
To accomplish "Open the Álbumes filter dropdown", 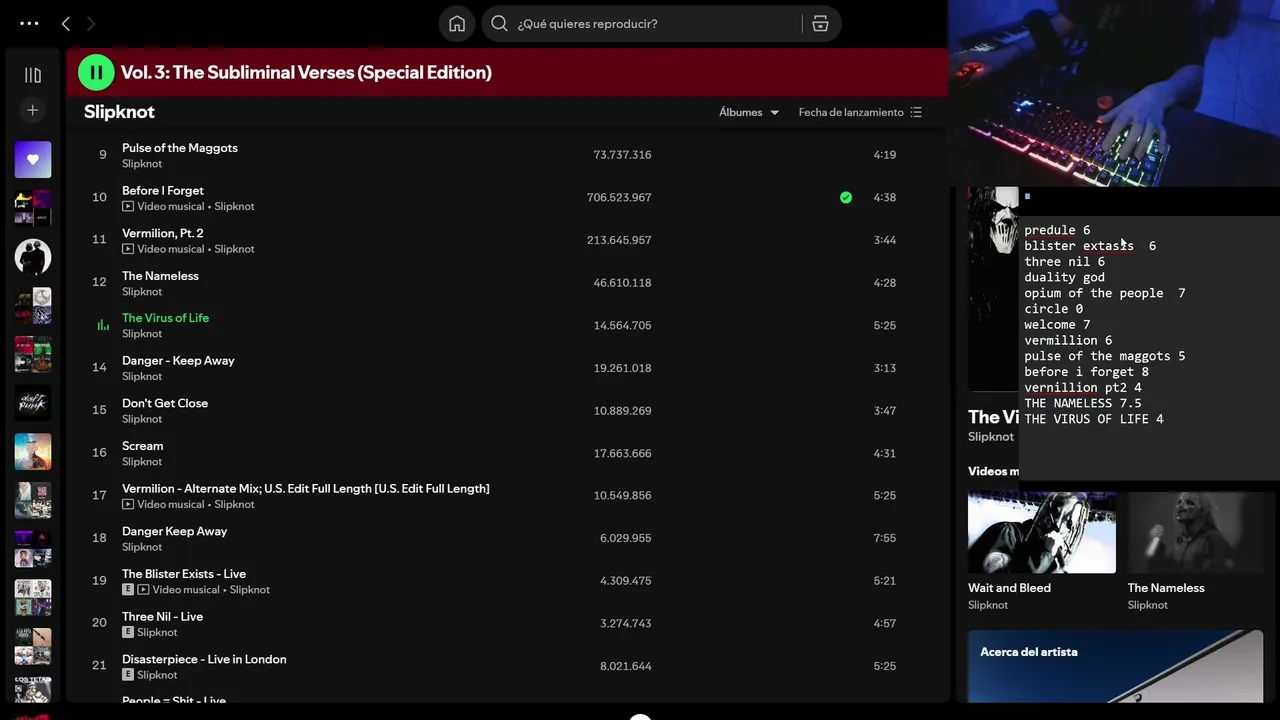I will [749, 112].
